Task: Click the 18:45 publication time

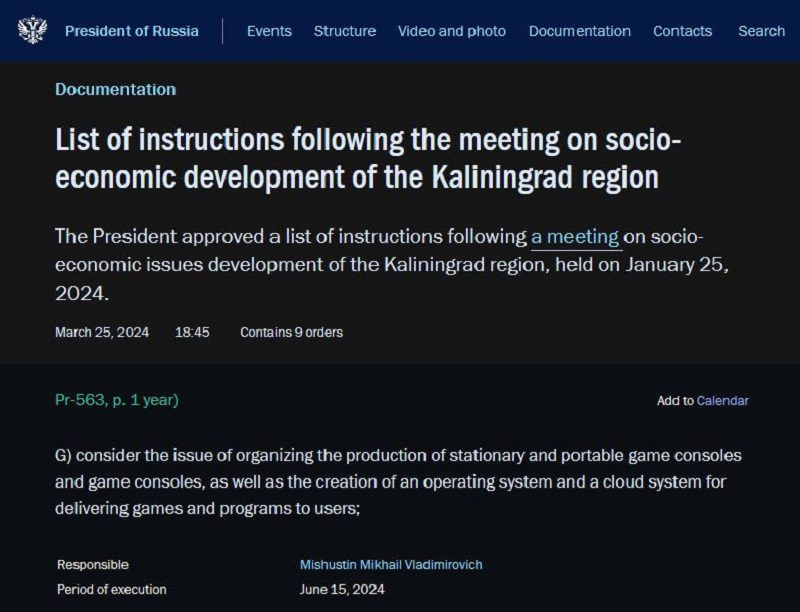Action: coord(192,333)
